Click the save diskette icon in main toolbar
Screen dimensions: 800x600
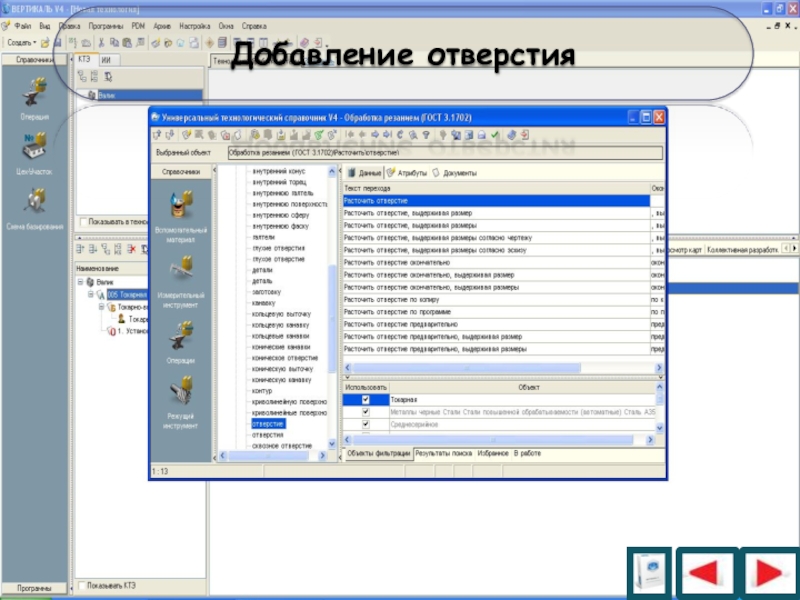tap(57, 43)
